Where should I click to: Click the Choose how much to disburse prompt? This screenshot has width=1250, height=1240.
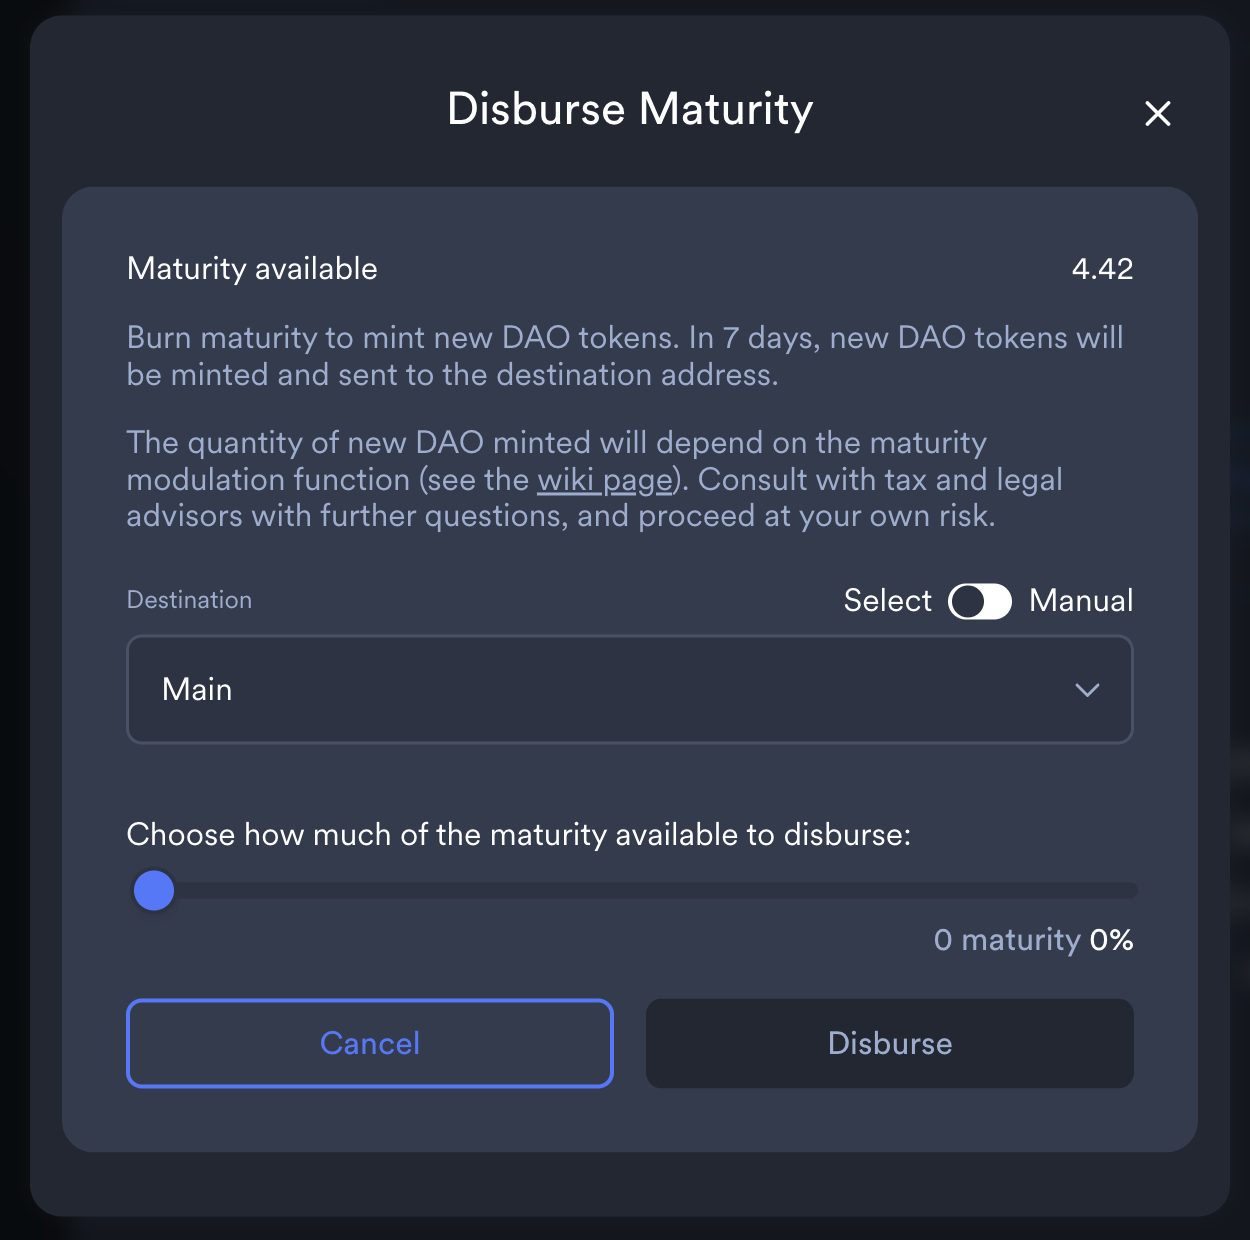[x=519, y=834]
